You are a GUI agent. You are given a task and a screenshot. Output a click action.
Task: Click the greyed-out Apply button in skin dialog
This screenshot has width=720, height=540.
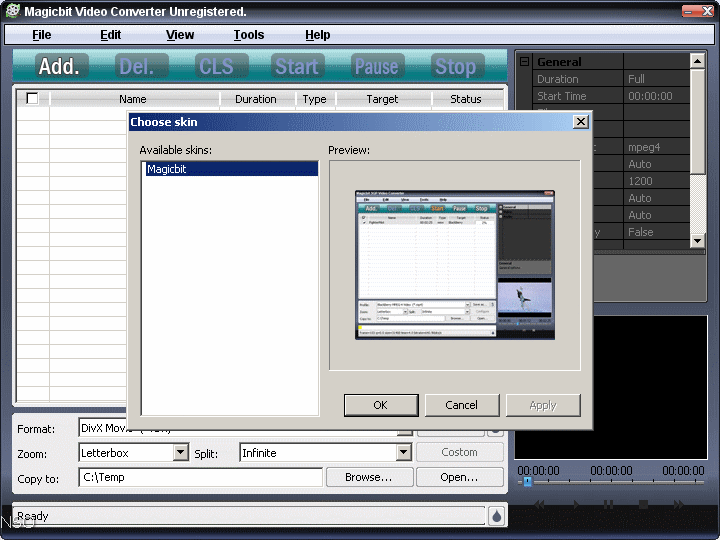543,405
